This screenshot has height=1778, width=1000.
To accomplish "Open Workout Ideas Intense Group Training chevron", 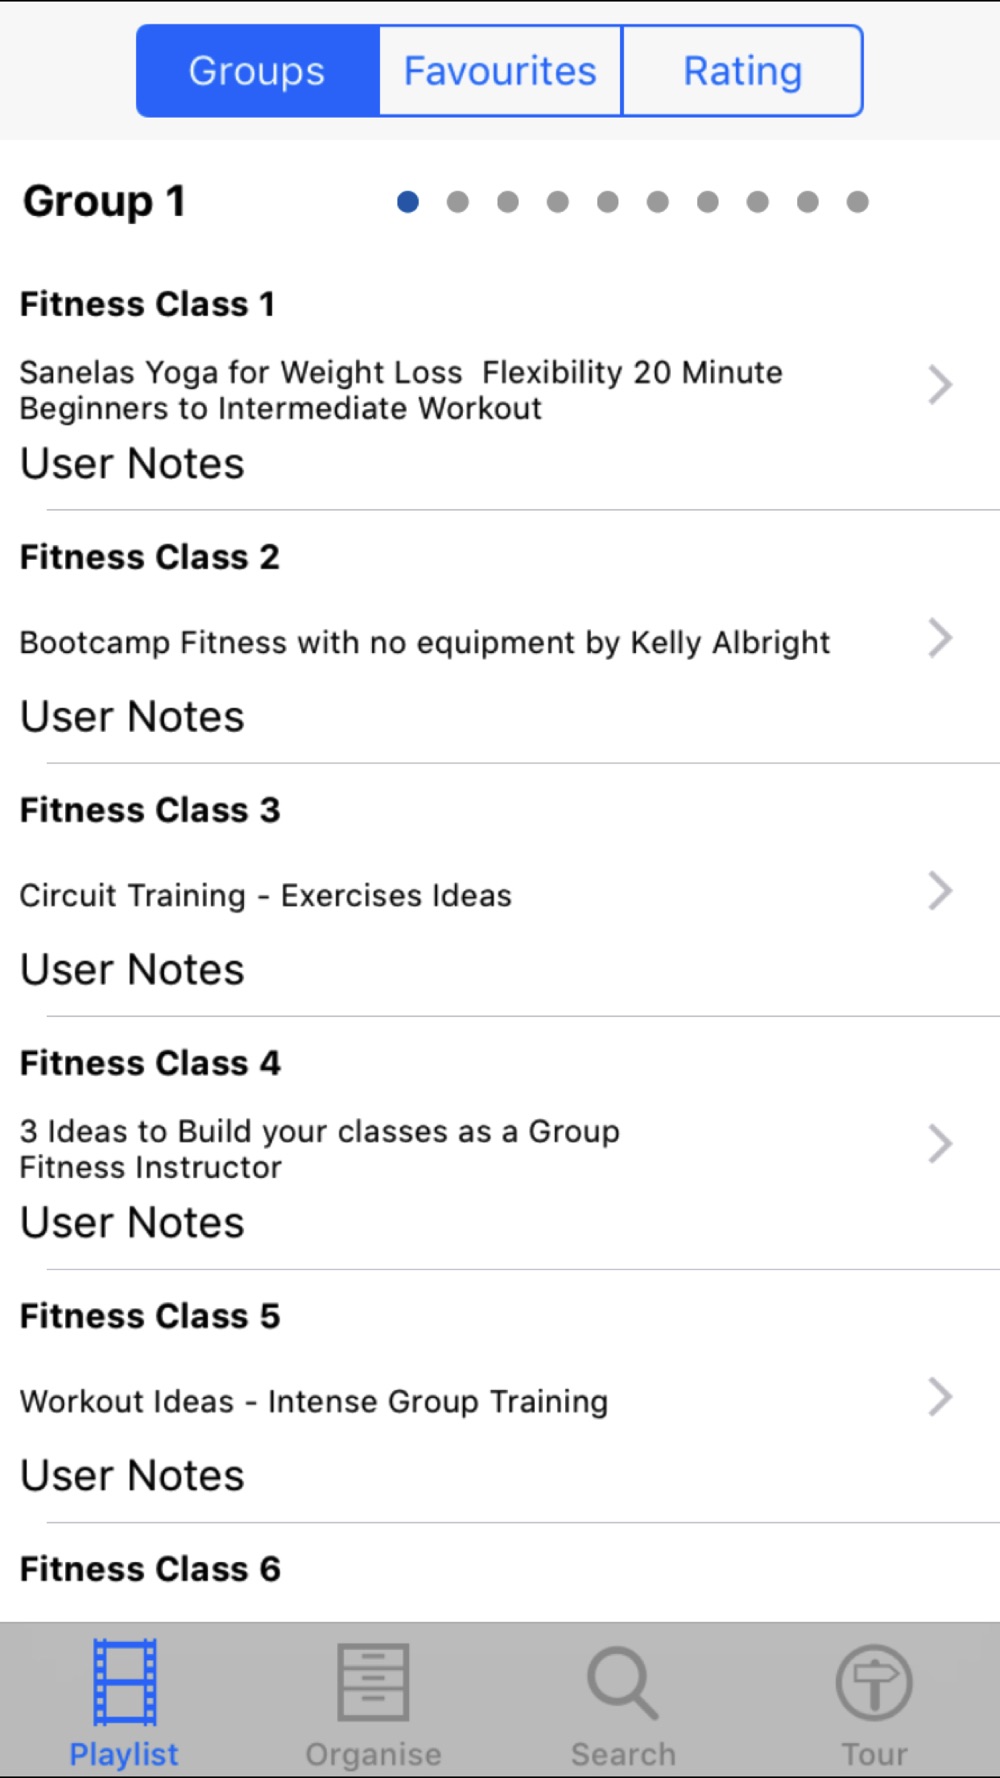I will (940, 1397).
